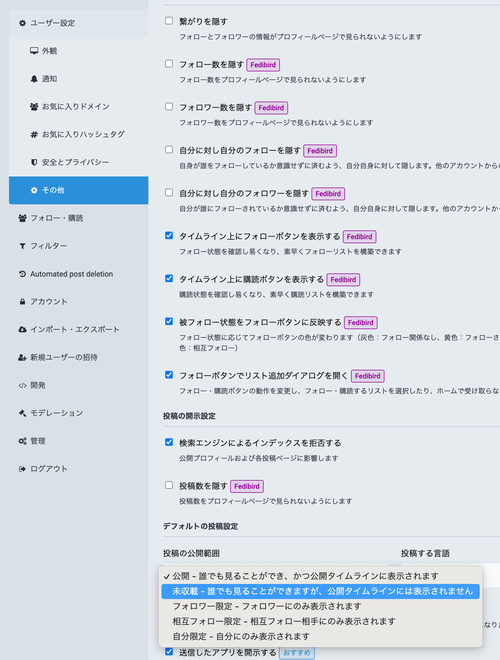500x660 pixels.
Task: Click the shield icon next to 安全とプライバシー
Action: [x=34, y=162]
